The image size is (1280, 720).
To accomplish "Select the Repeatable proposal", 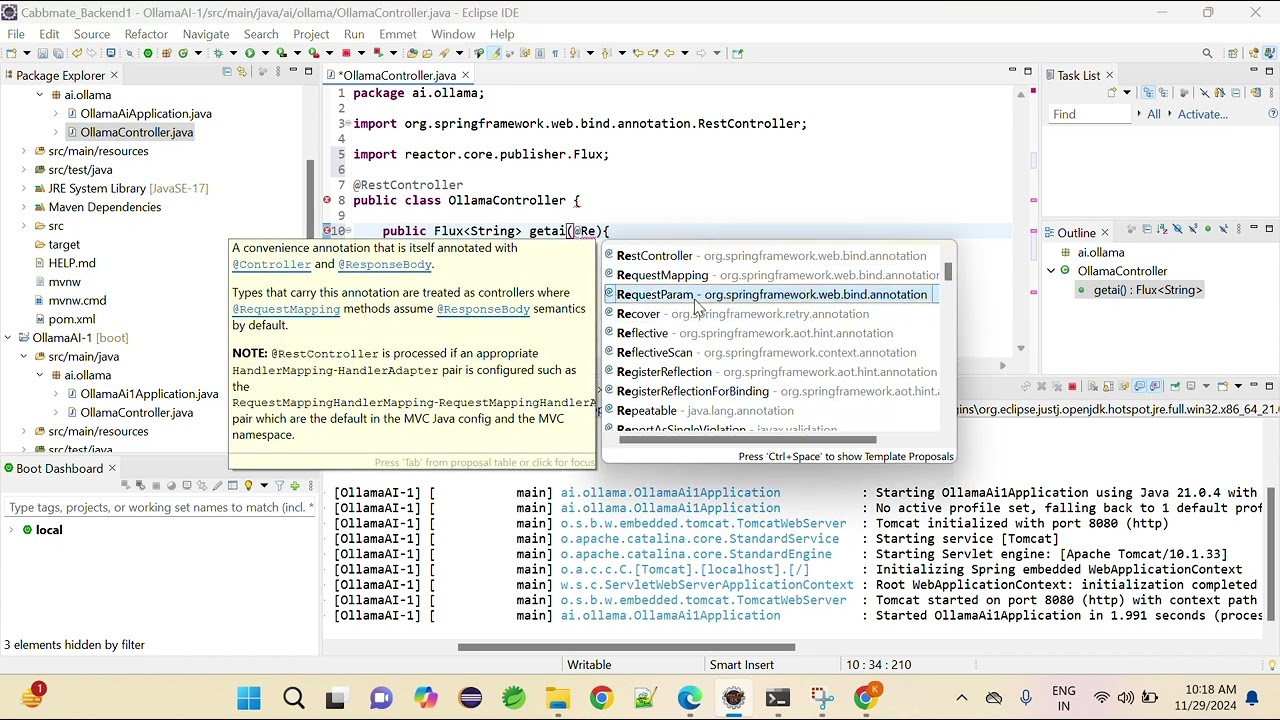I will (771, 411).
